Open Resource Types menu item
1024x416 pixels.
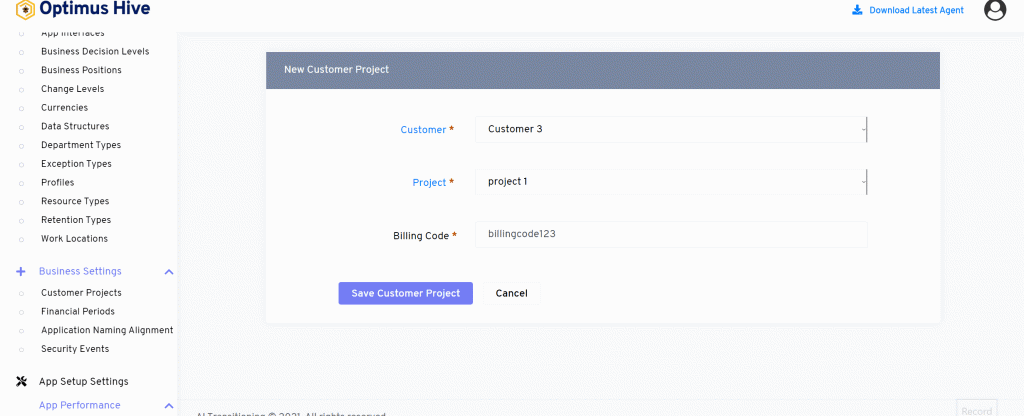75,201
